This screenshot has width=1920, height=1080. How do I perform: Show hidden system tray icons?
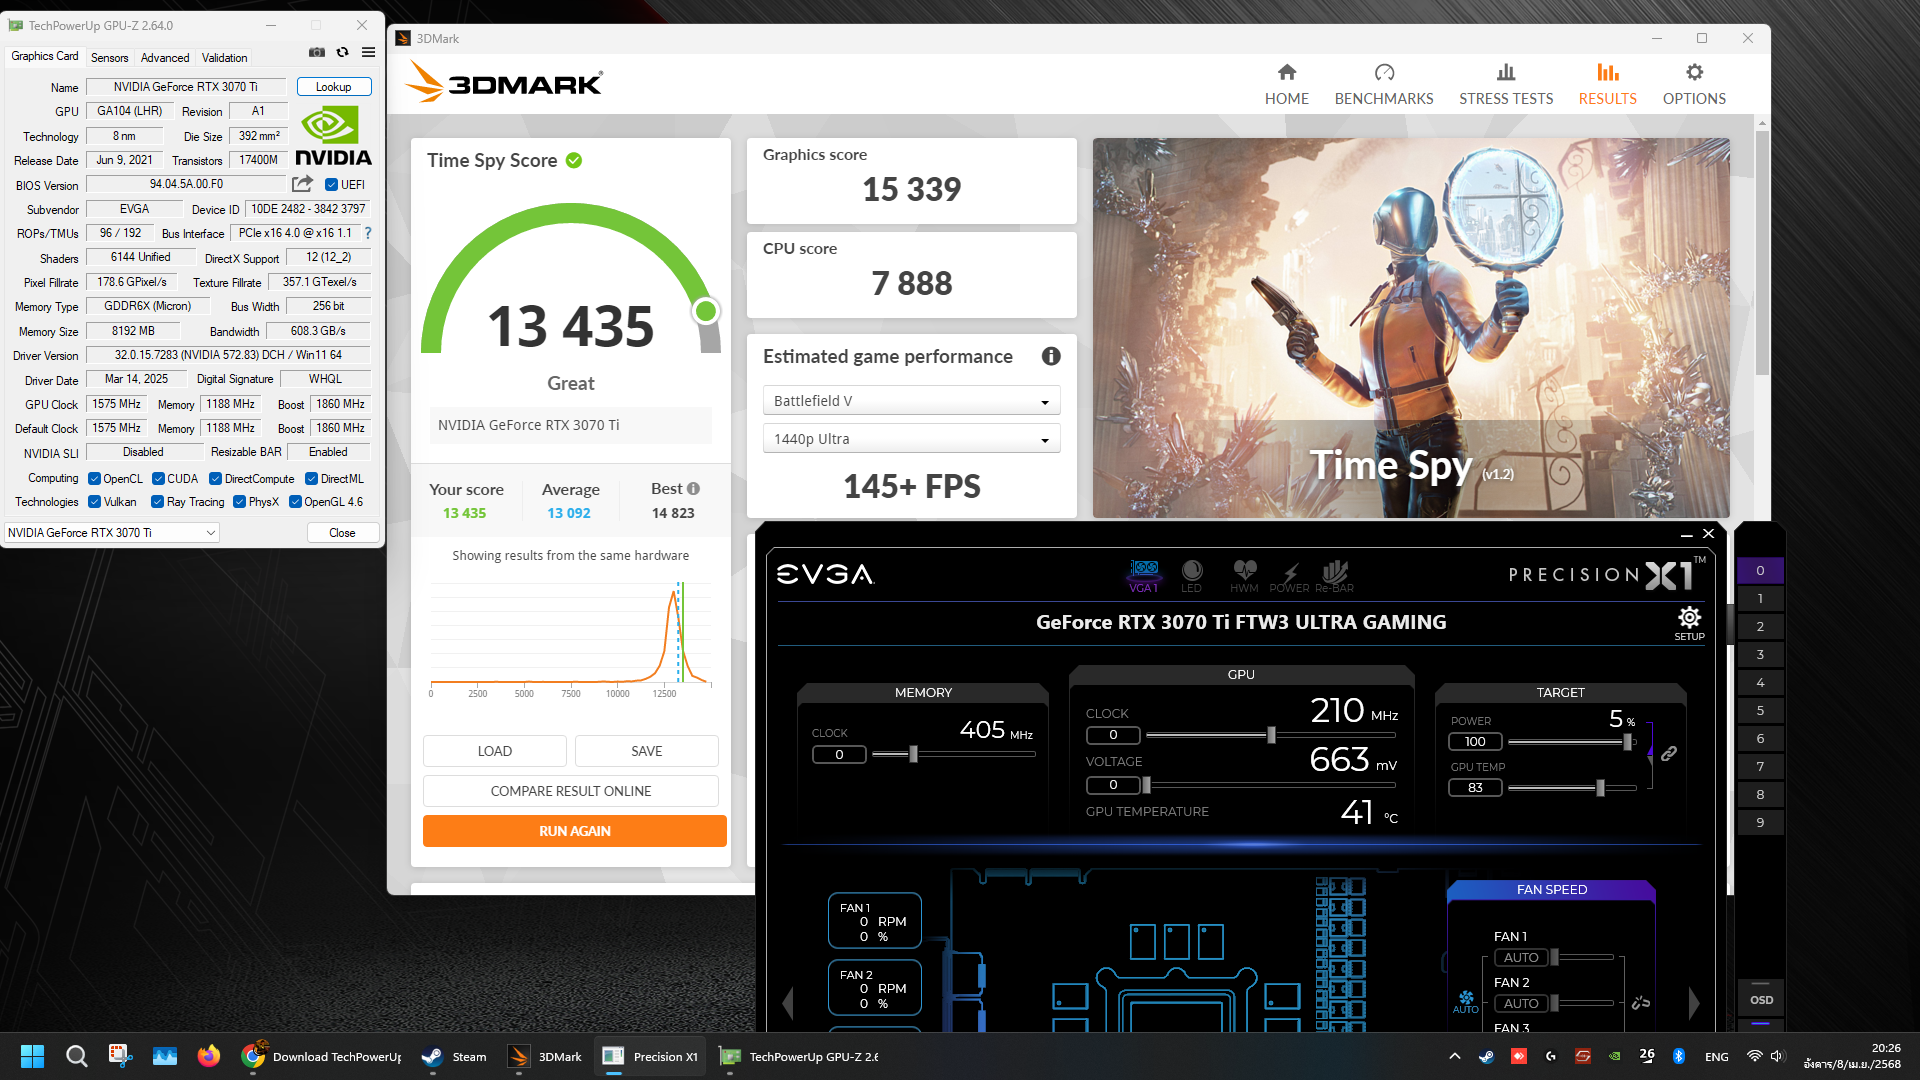pyautogui.click(x=1455, y=1056)
